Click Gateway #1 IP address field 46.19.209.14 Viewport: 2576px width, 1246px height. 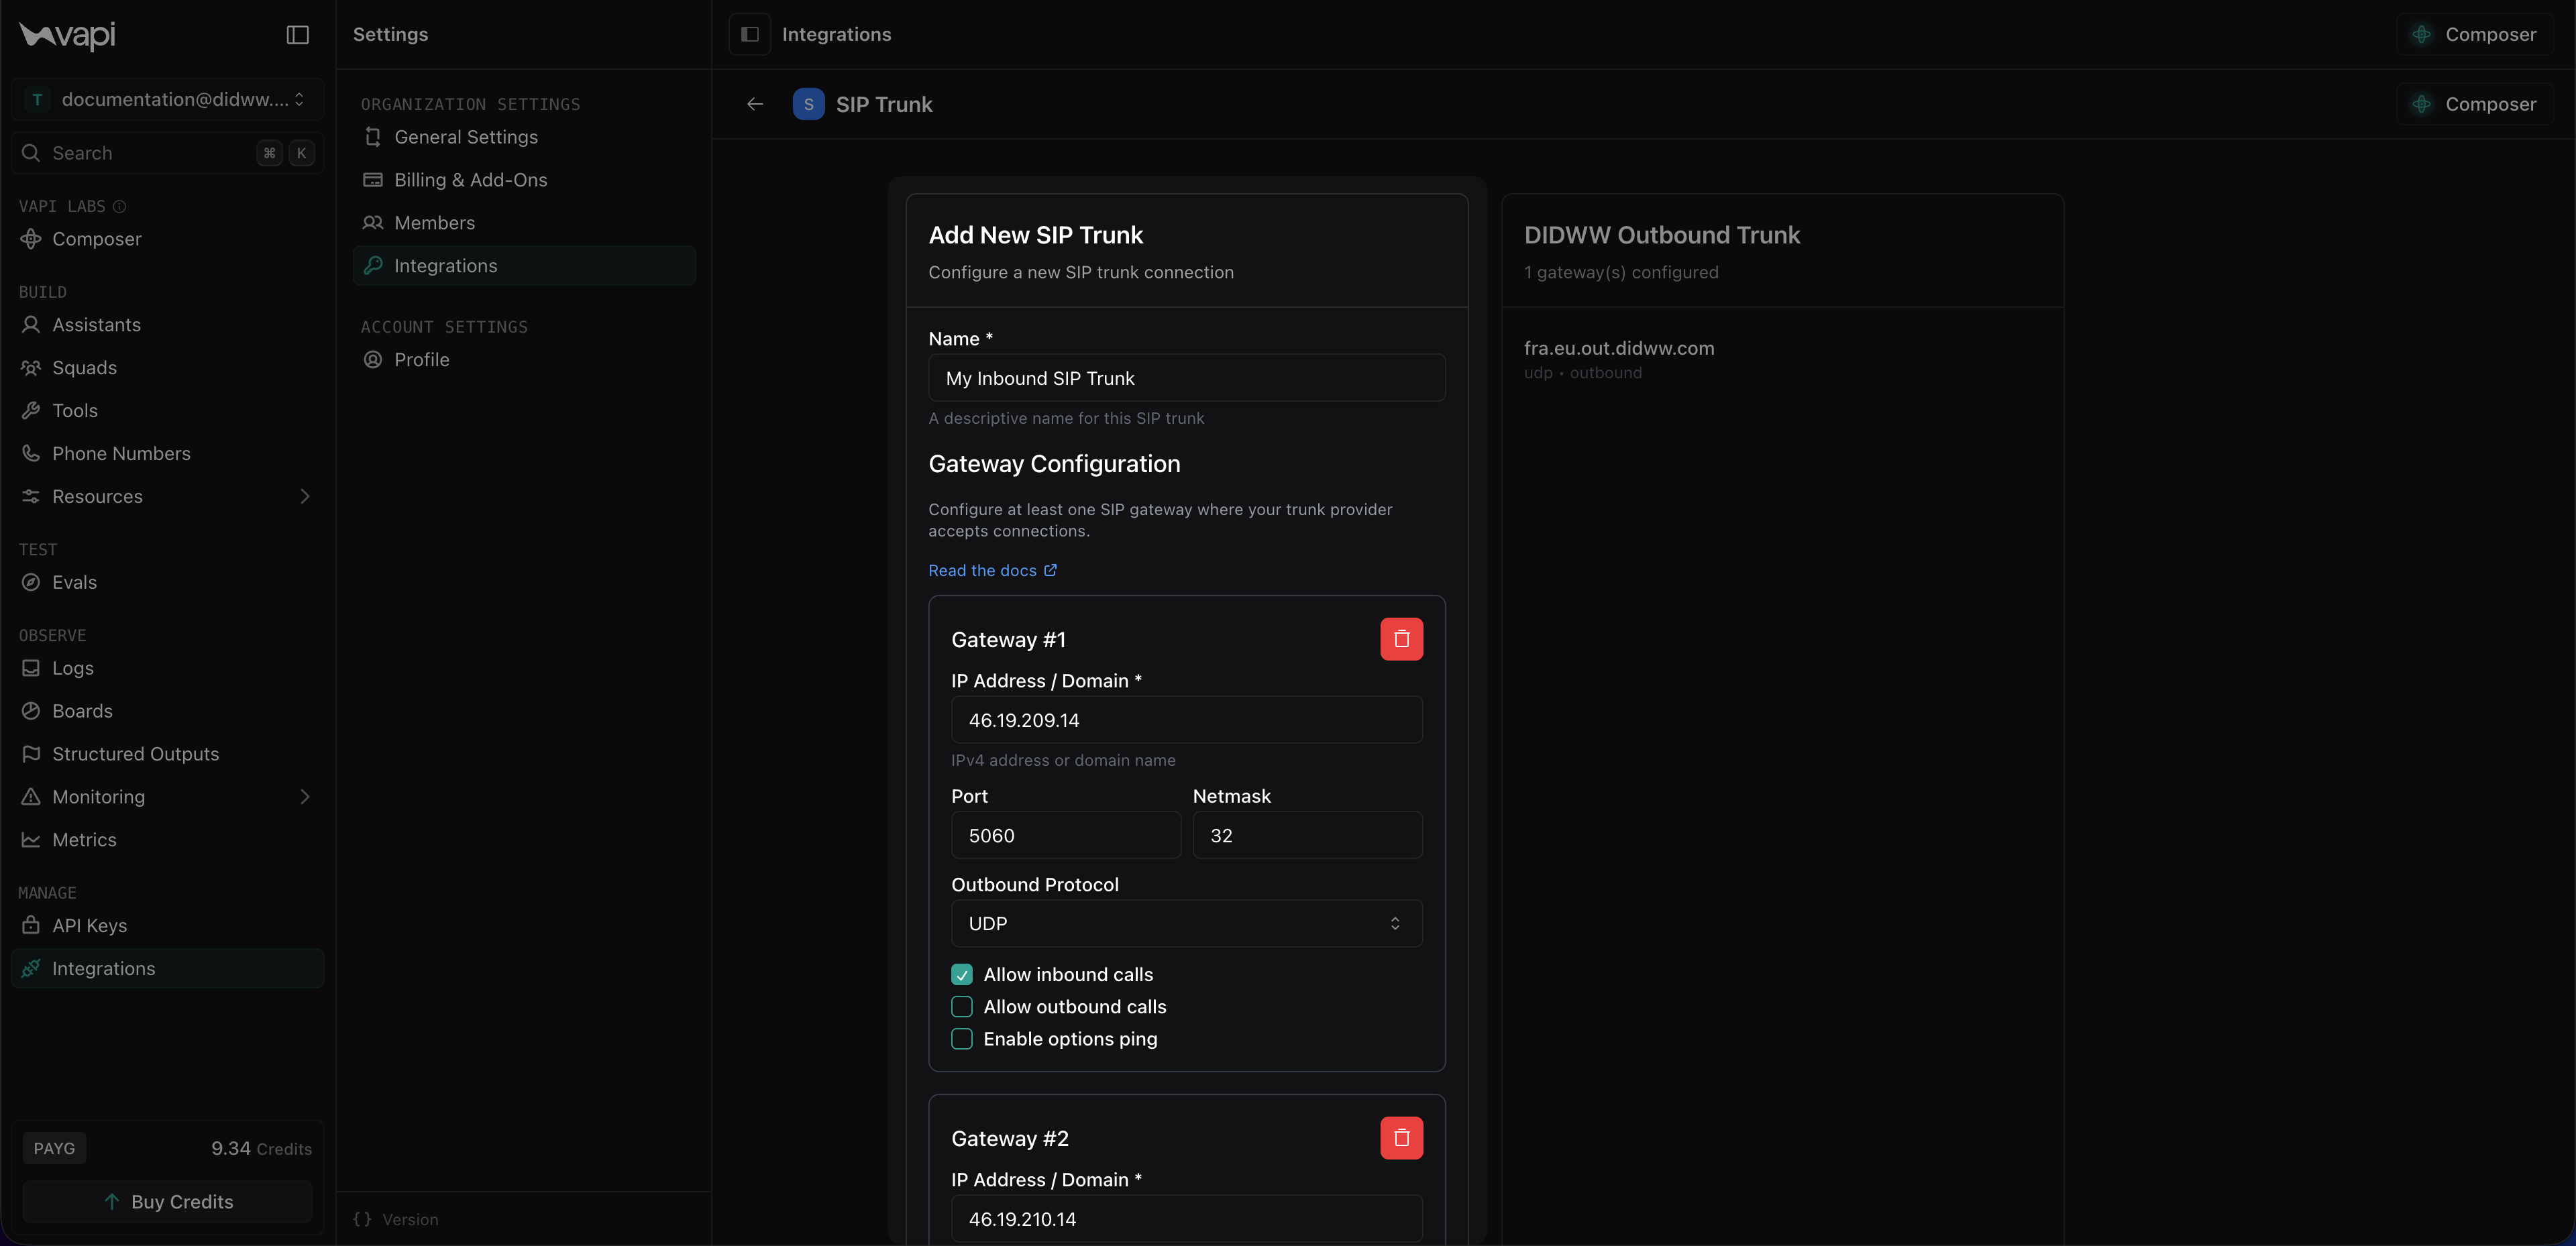(x=1186, y=720)
